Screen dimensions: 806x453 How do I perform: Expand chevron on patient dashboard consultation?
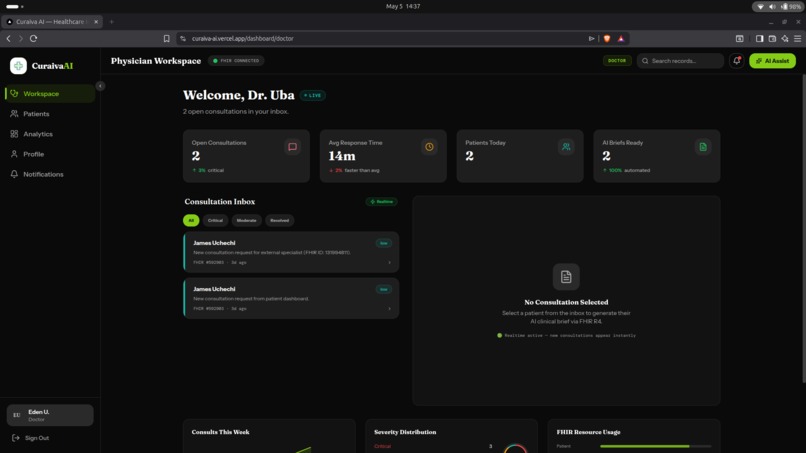pyautogui.click(x=389, y=309)
